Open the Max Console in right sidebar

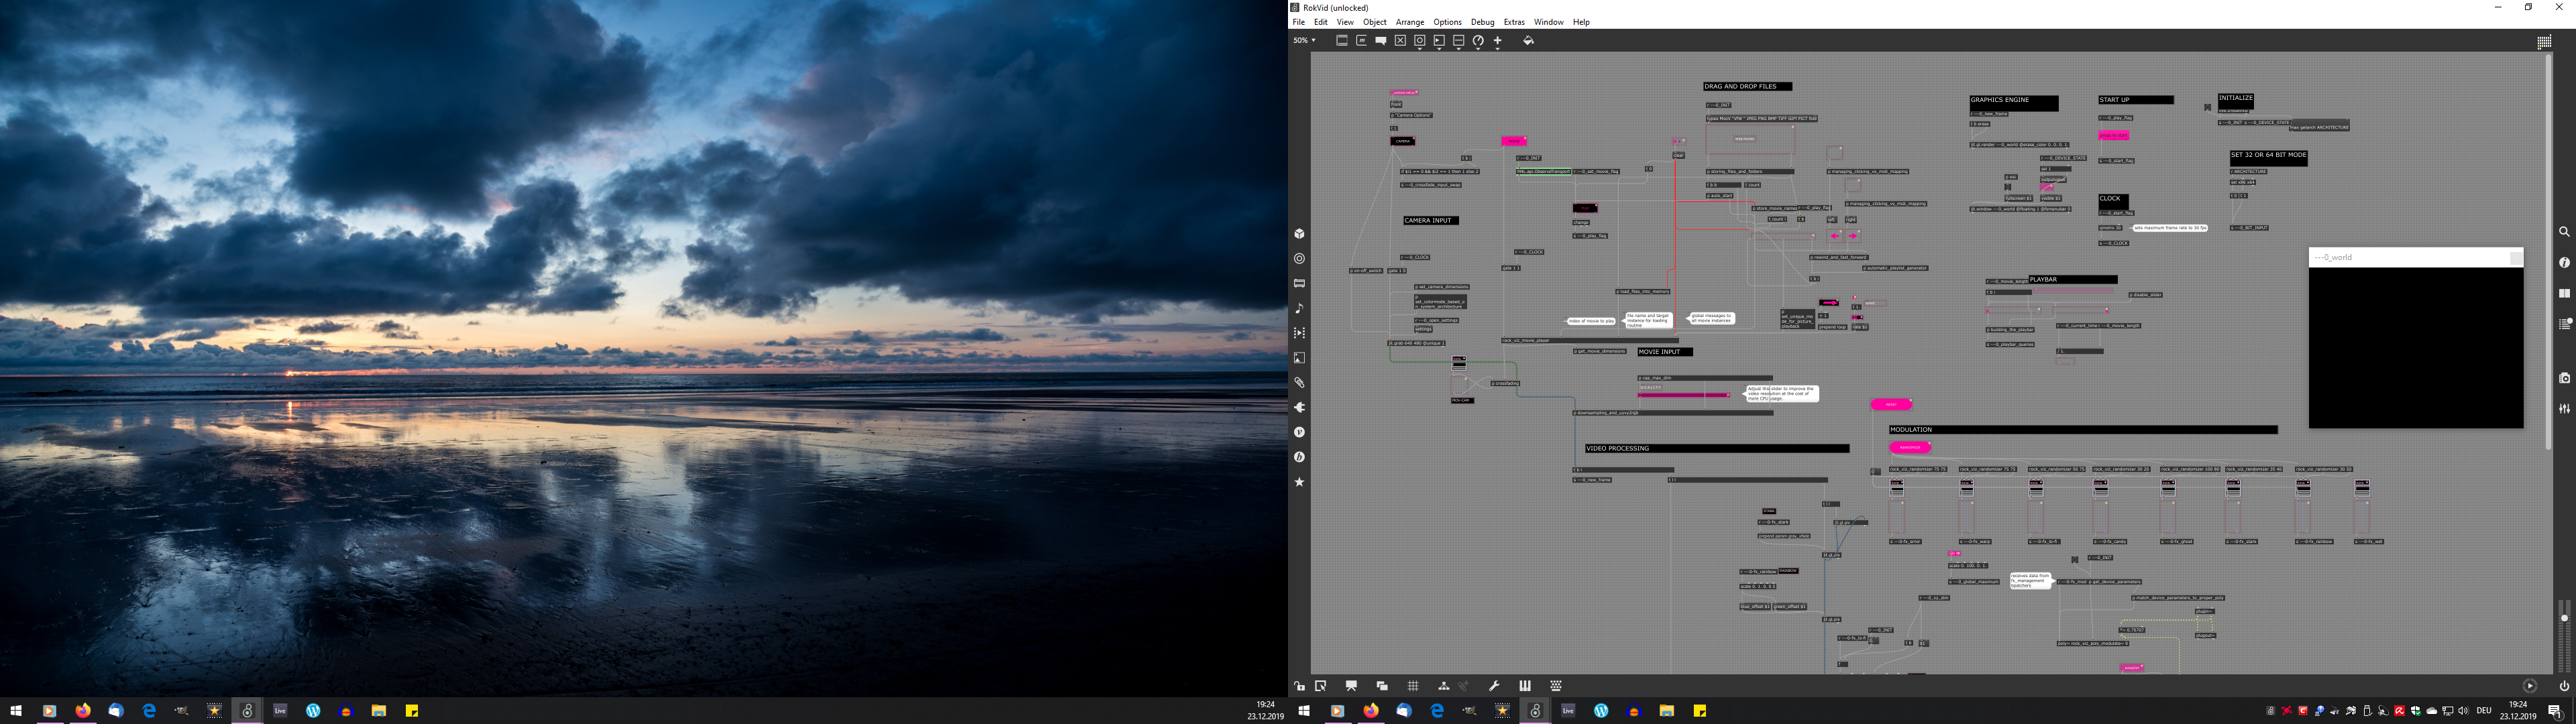pos(2564,324)
